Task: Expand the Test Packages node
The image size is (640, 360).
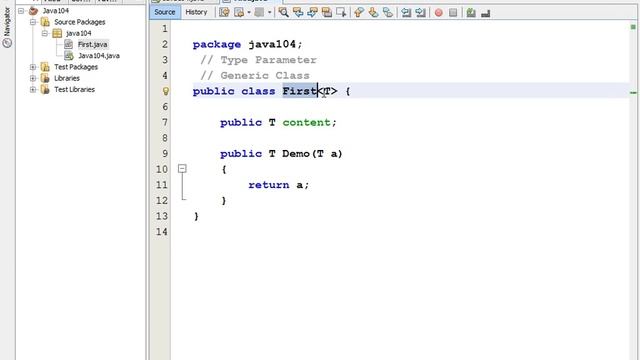Action: [x=33, y=67]
